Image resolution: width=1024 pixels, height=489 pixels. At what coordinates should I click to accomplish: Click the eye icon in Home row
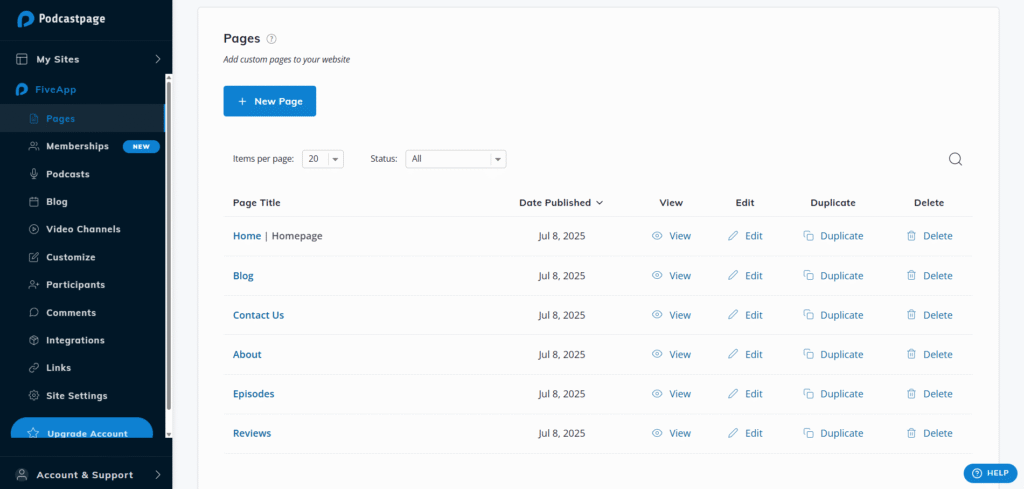657,236
